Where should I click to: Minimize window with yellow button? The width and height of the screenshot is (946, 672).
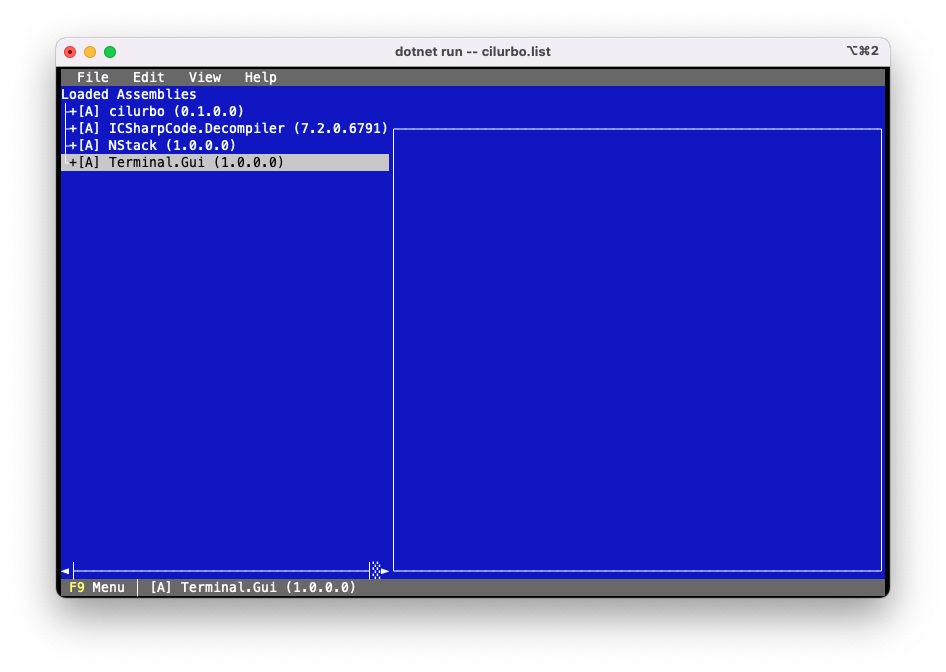[x=90, y=52]
